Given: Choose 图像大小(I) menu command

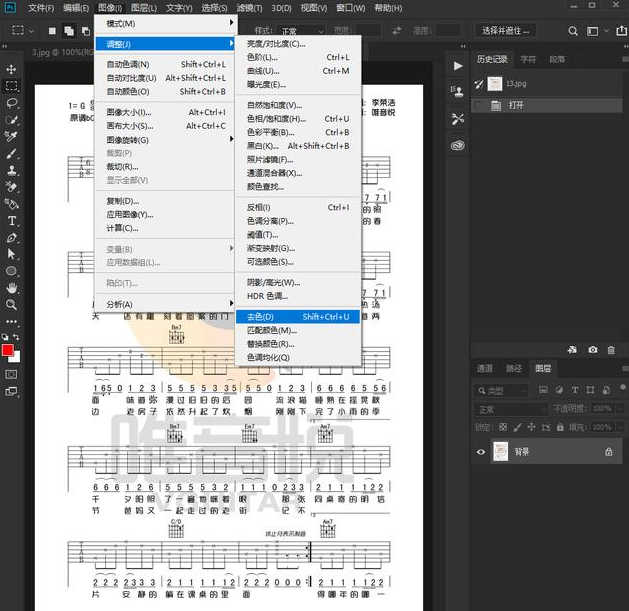Looking at the screenshot, I should coord(166,112).
